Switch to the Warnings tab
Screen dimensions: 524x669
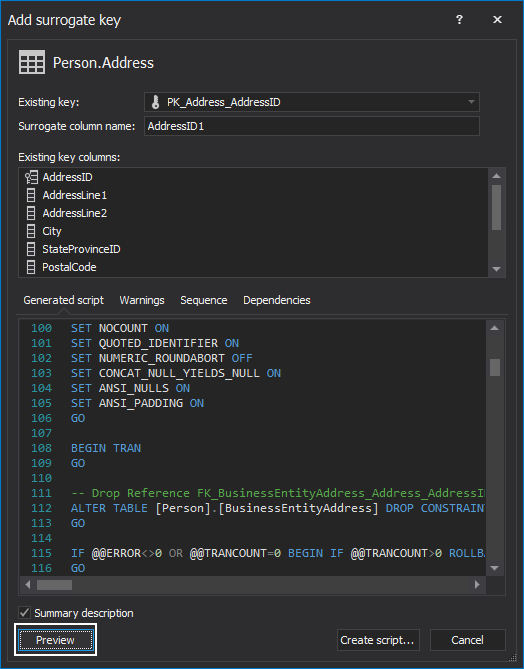click(x=142, y=300)
